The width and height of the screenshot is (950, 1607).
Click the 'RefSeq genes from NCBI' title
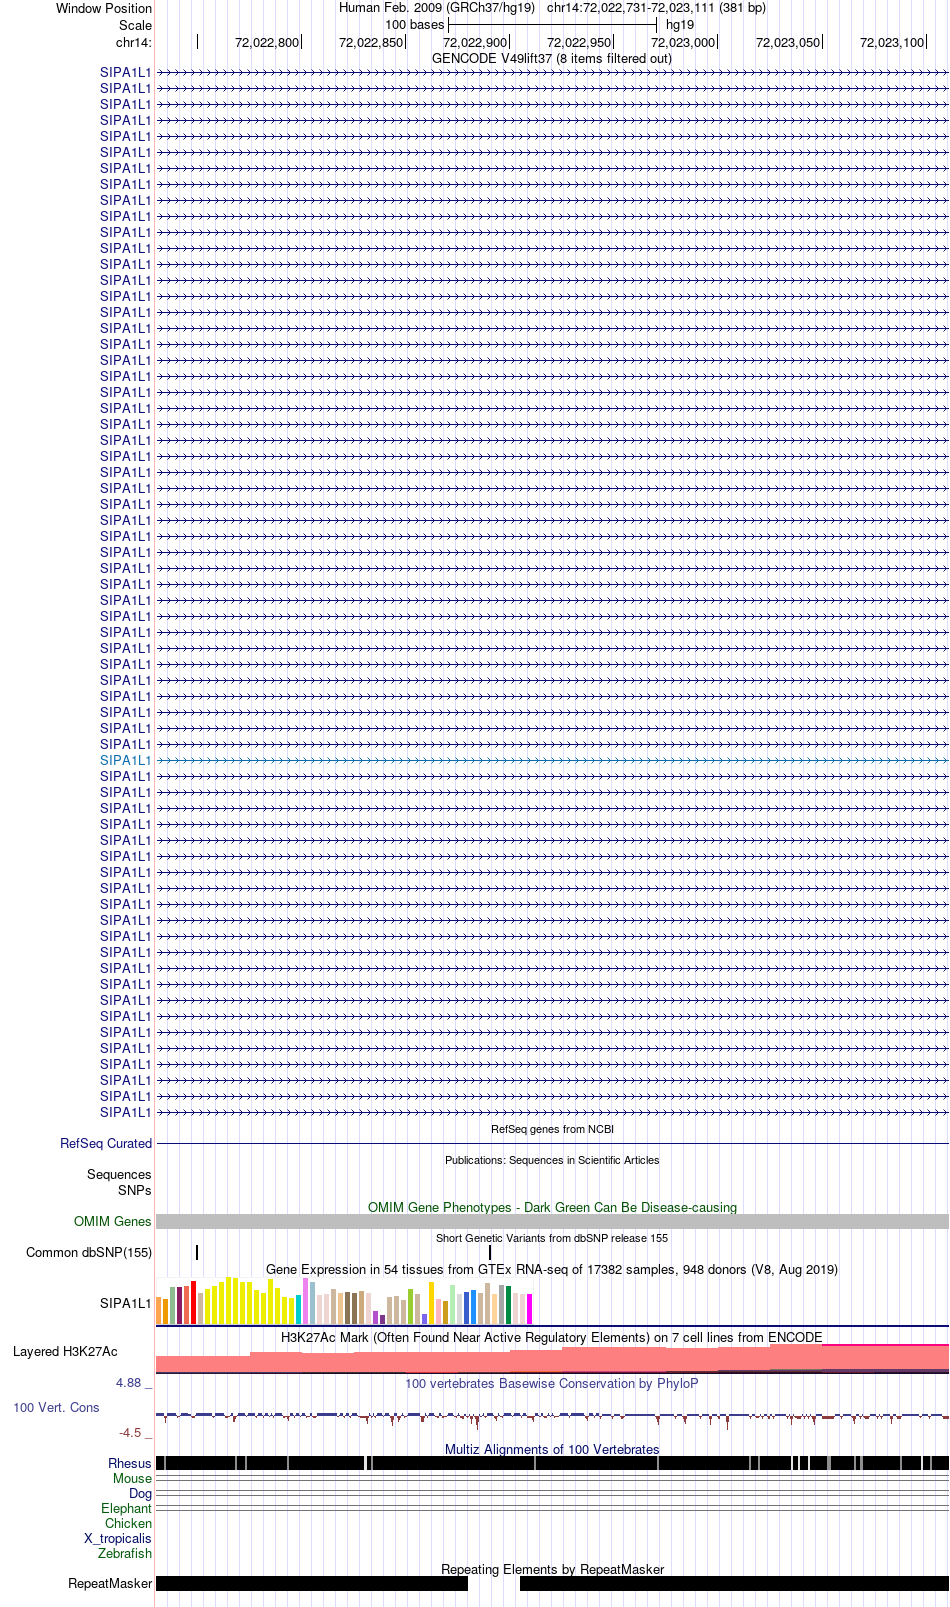point(552,1129)
